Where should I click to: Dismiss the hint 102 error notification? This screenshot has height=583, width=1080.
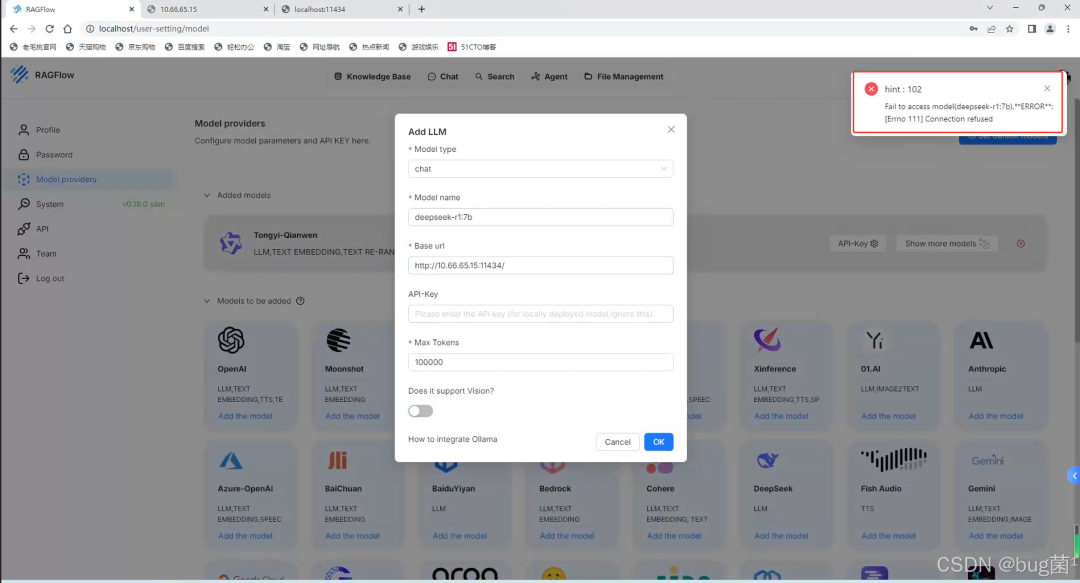pos(1047,88)
